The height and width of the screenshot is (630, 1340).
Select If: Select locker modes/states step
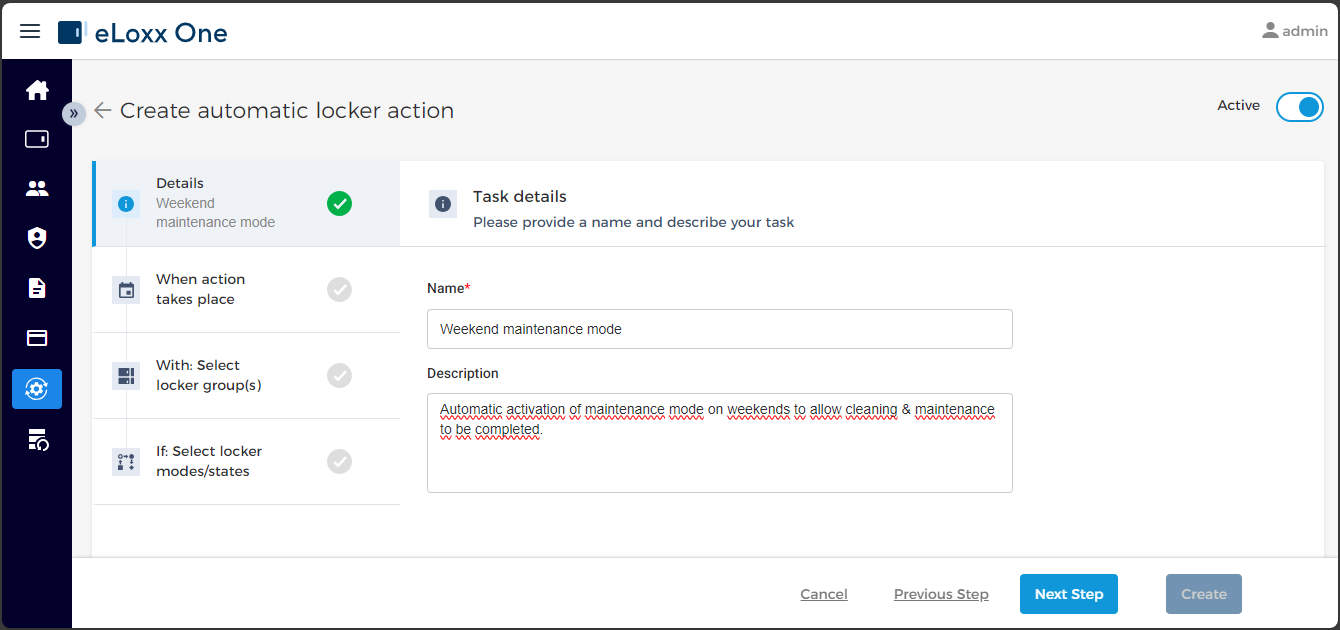(x=246, y=461)
